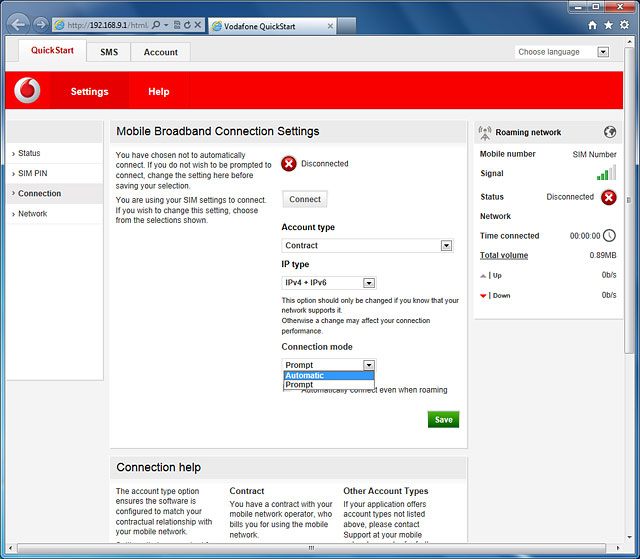Image resolution: width=640 pixels, height=559 pixels.
Task: Click the green signal strength bars
Action: click(x=606, y=173)
